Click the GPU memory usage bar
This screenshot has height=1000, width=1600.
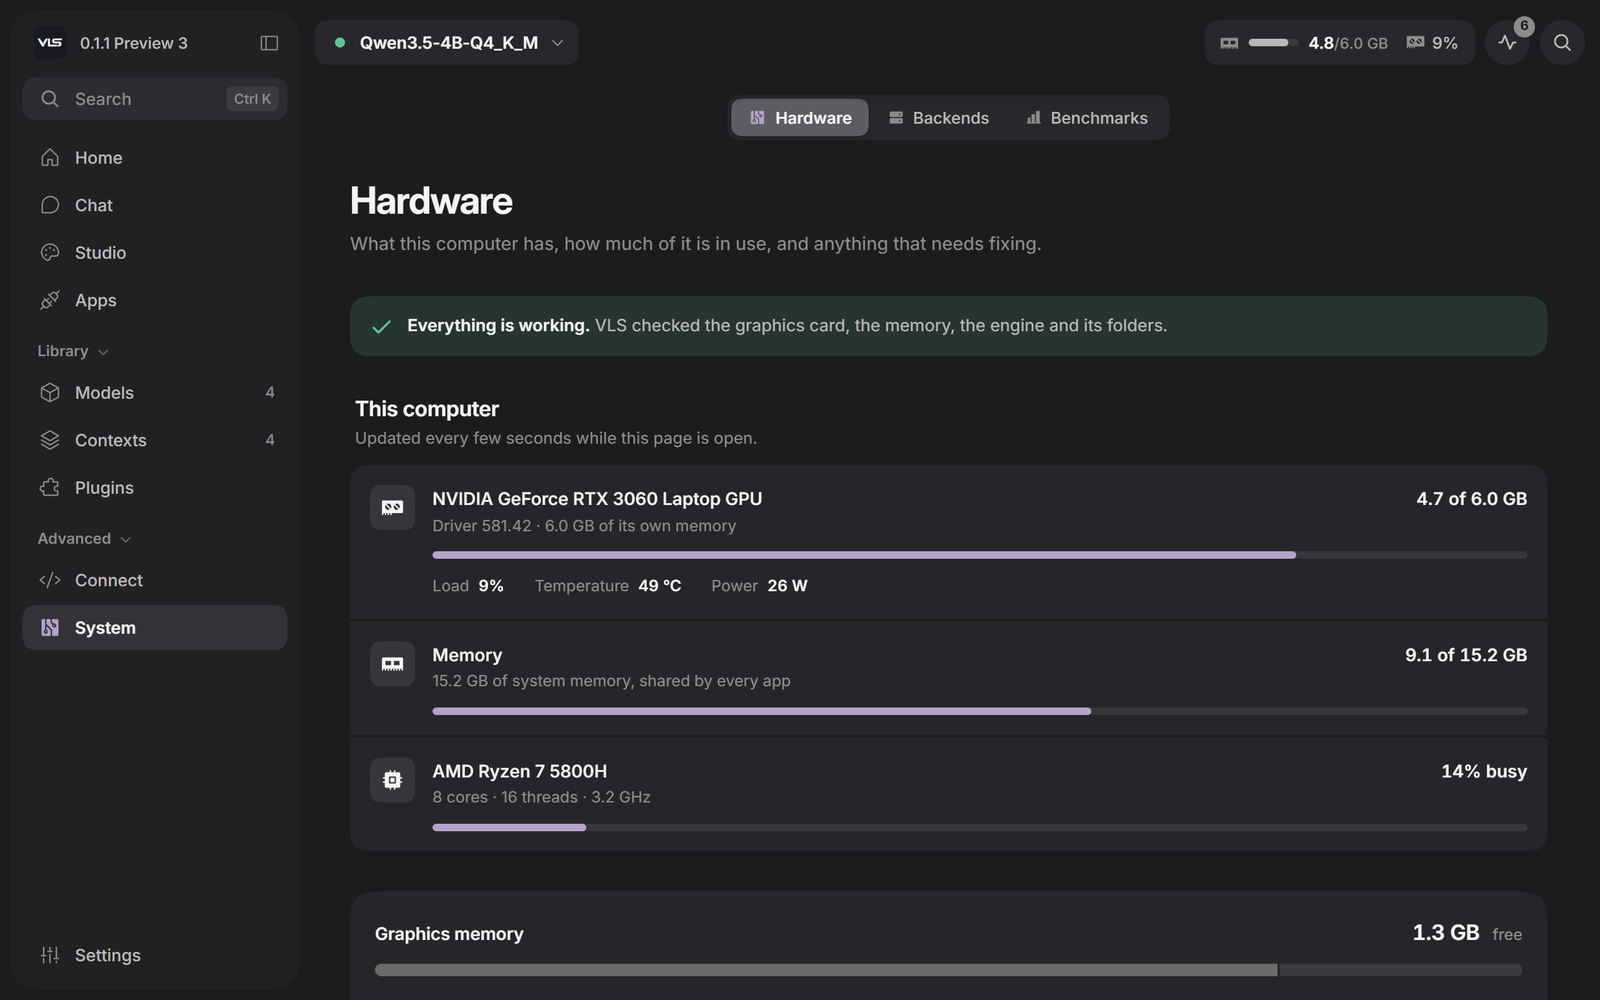tap(980, 555)
